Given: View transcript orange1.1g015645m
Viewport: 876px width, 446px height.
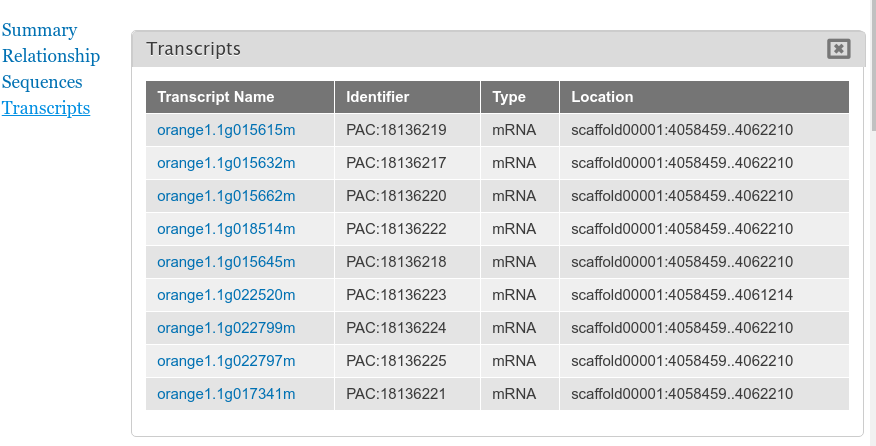Looking at the screenshot, I should pyautogui.click(x=226, y=262).
